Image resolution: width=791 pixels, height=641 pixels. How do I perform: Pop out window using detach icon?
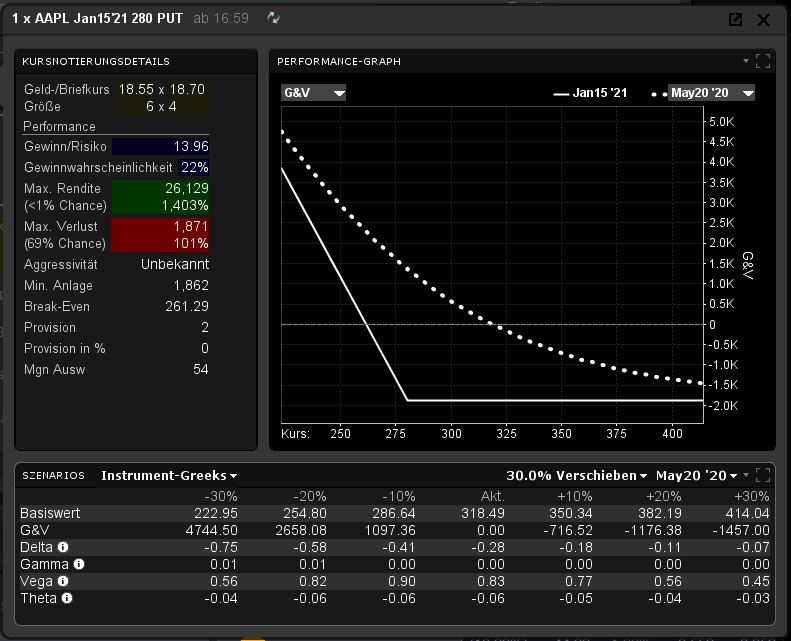pyautogui.click(x=736, y=19)
